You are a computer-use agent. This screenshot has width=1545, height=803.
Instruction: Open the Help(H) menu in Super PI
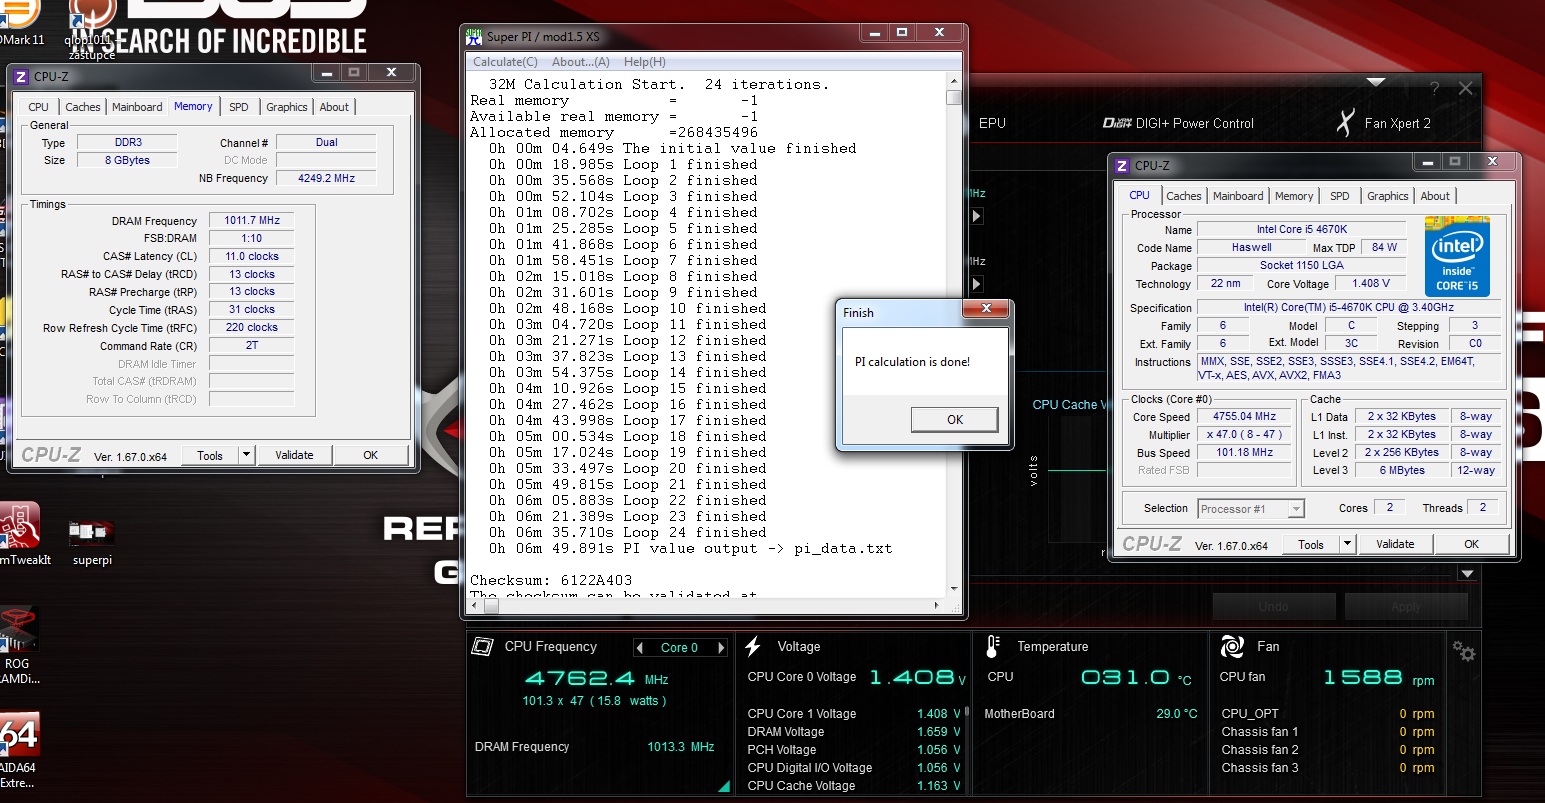tap(645, 62)
